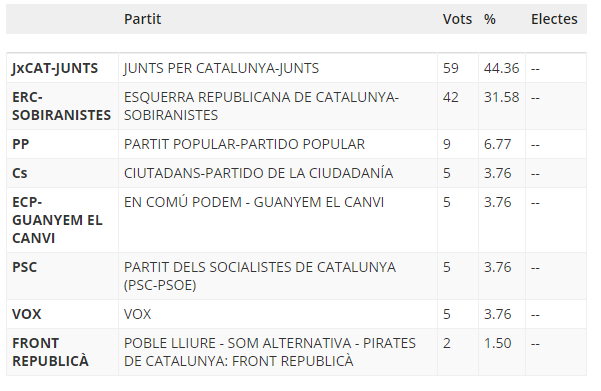The height and width of the screenshot is (391, 601).
Task: Select the FRONT REPUBLICÀ abbreviation cell
Action: pyautogui.click(x=62, y=352)
